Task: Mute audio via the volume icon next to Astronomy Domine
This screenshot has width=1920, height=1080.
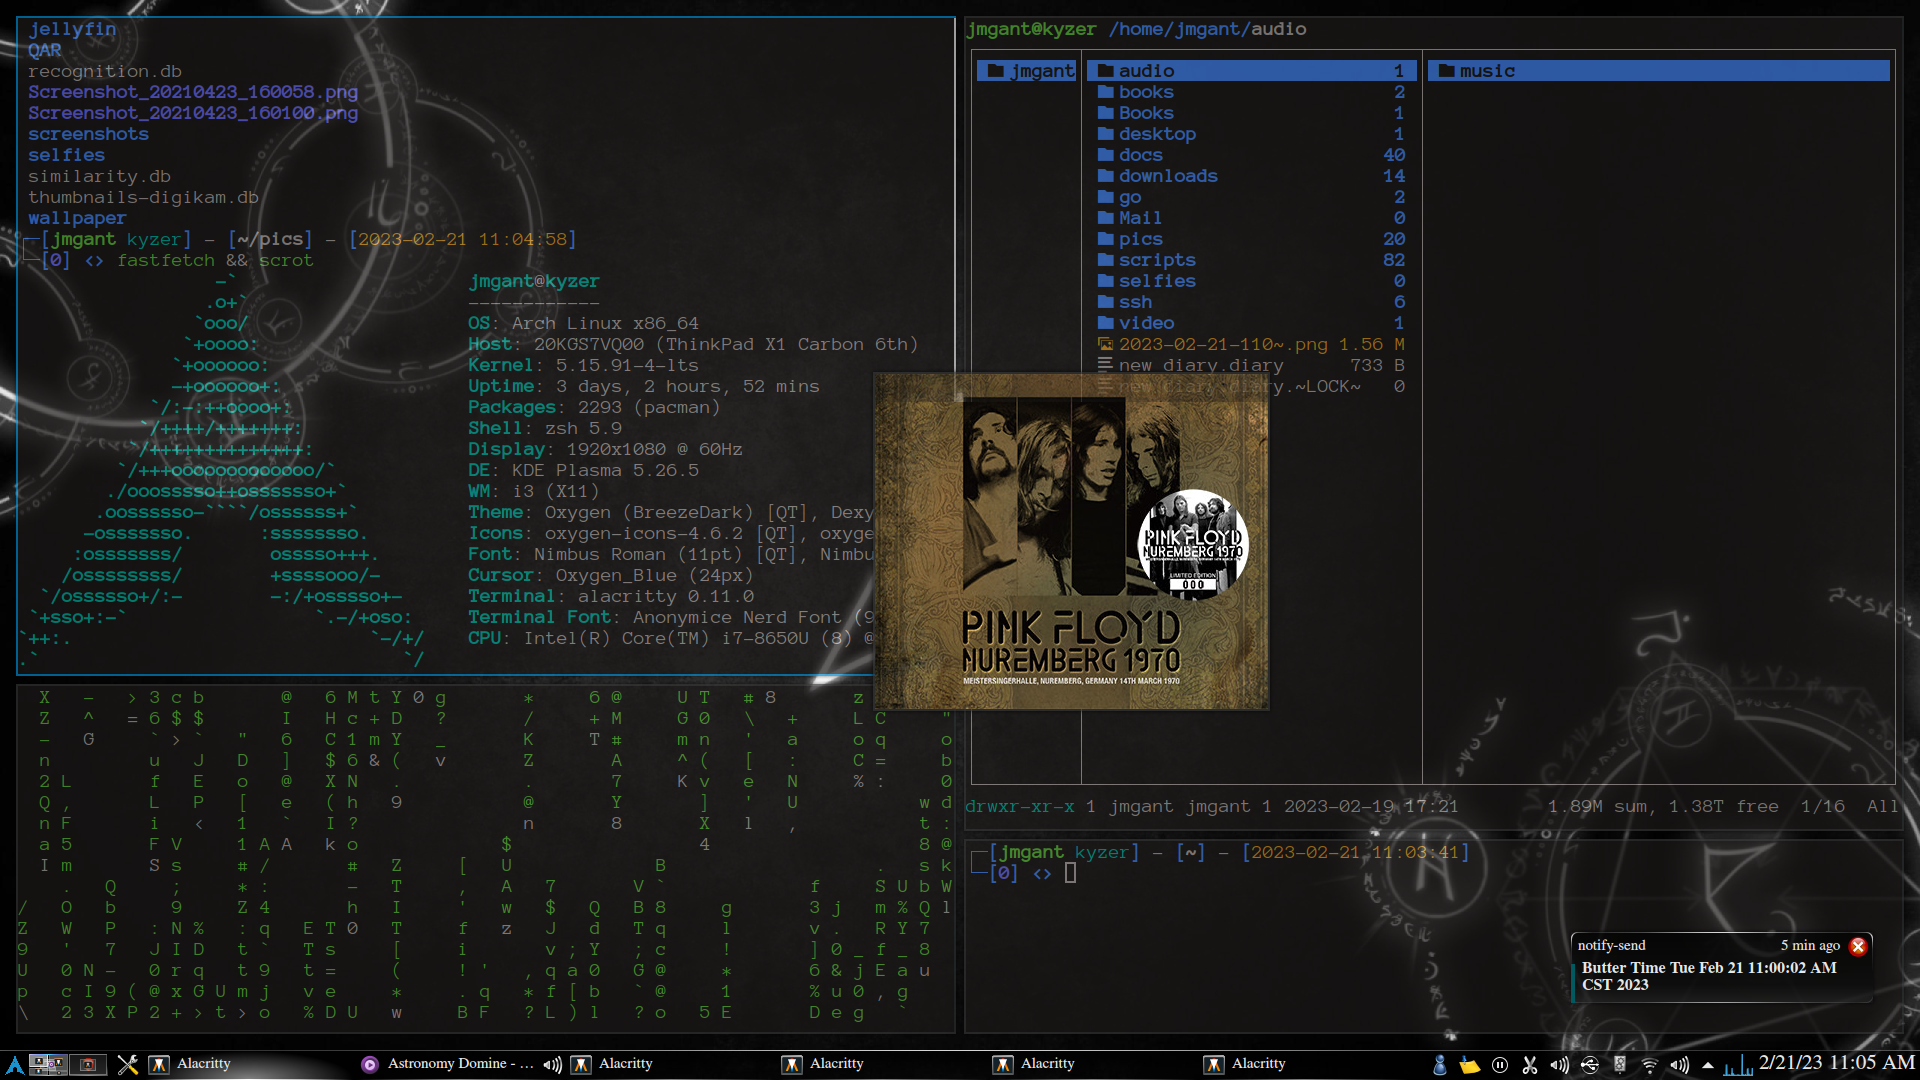Action: click(551, 1064)
